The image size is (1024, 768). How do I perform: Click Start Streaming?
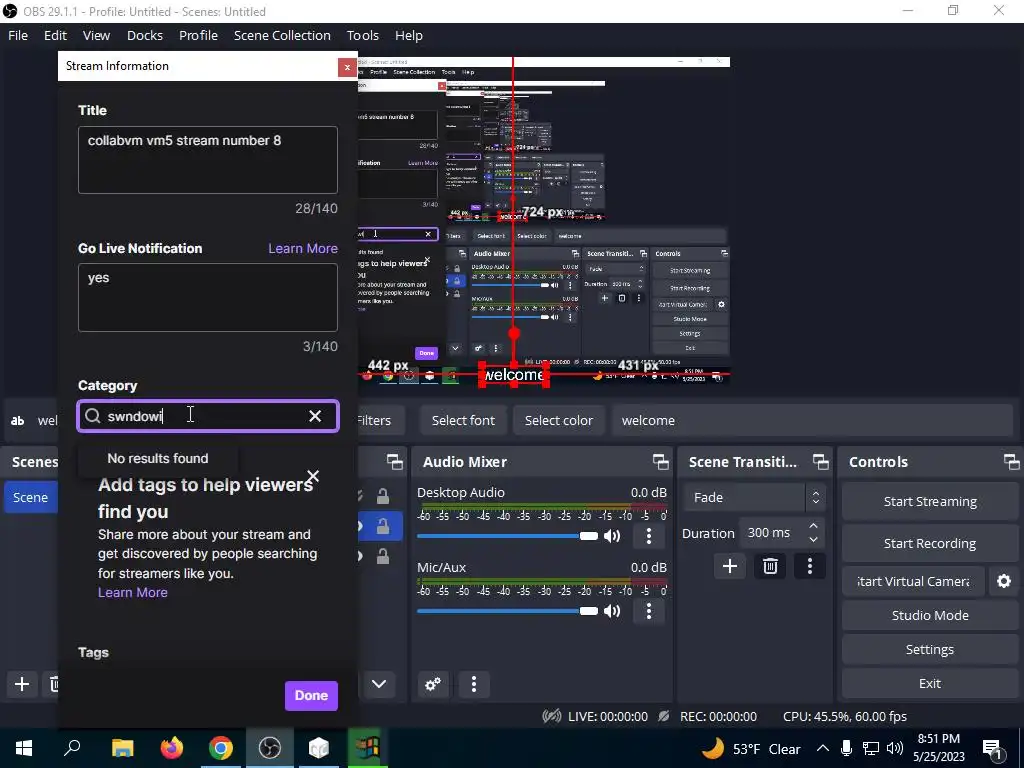tap(930, 502)
